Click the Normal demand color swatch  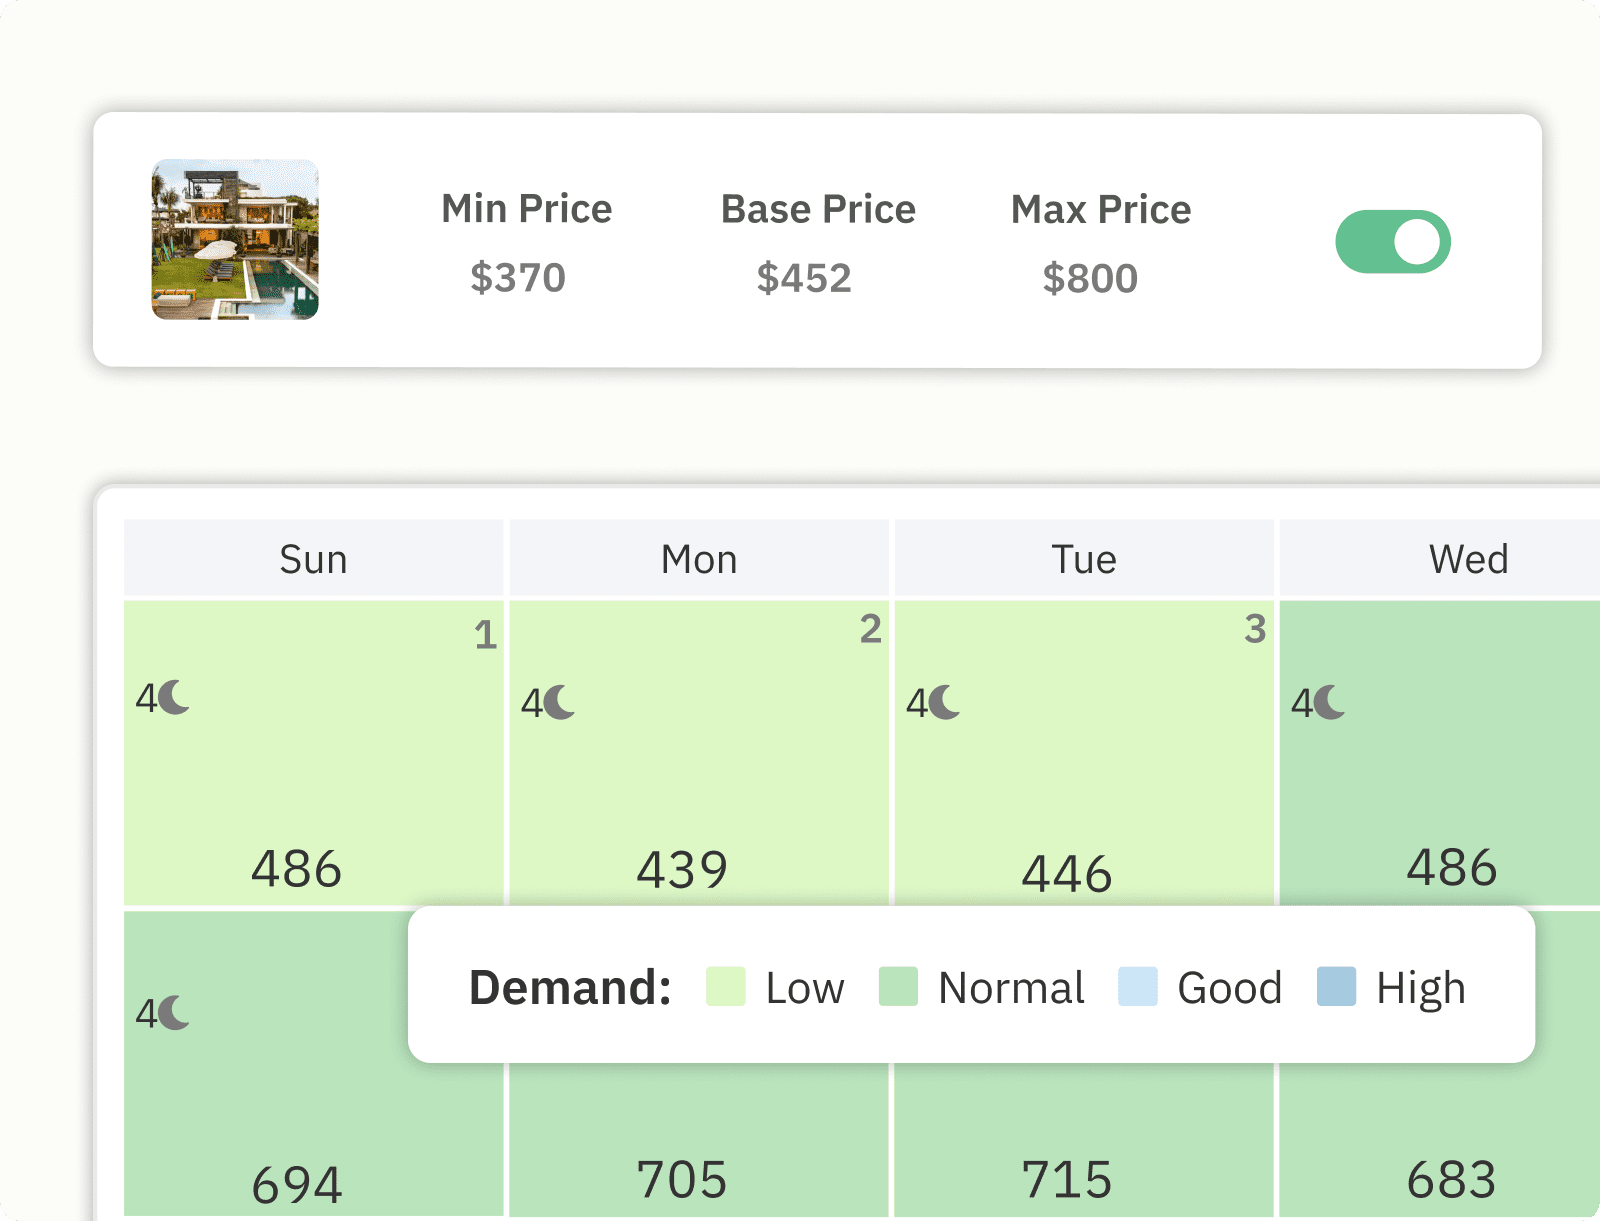(x=898, y=987)
